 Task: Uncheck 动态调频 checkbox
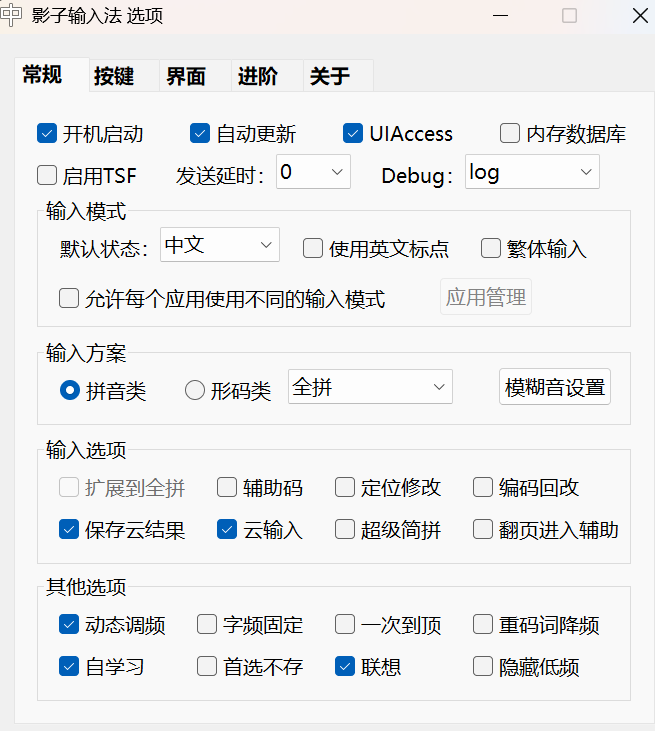click(69, 624)
